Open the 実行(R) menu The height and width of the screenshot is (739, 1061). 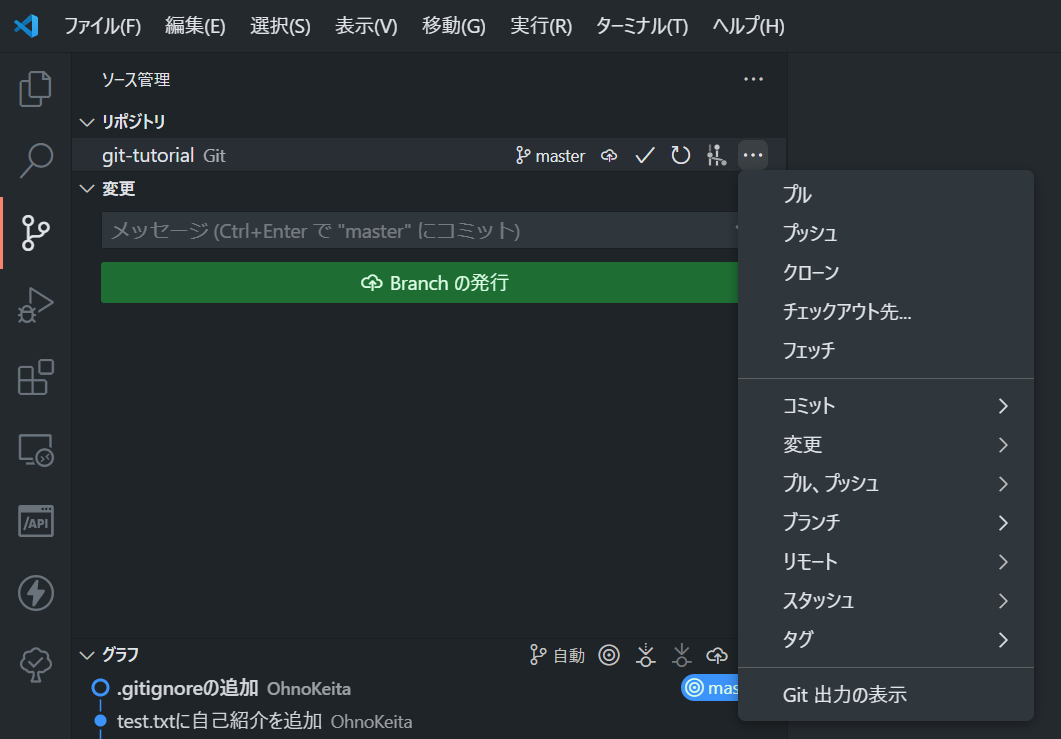click(x=541, y=26)
